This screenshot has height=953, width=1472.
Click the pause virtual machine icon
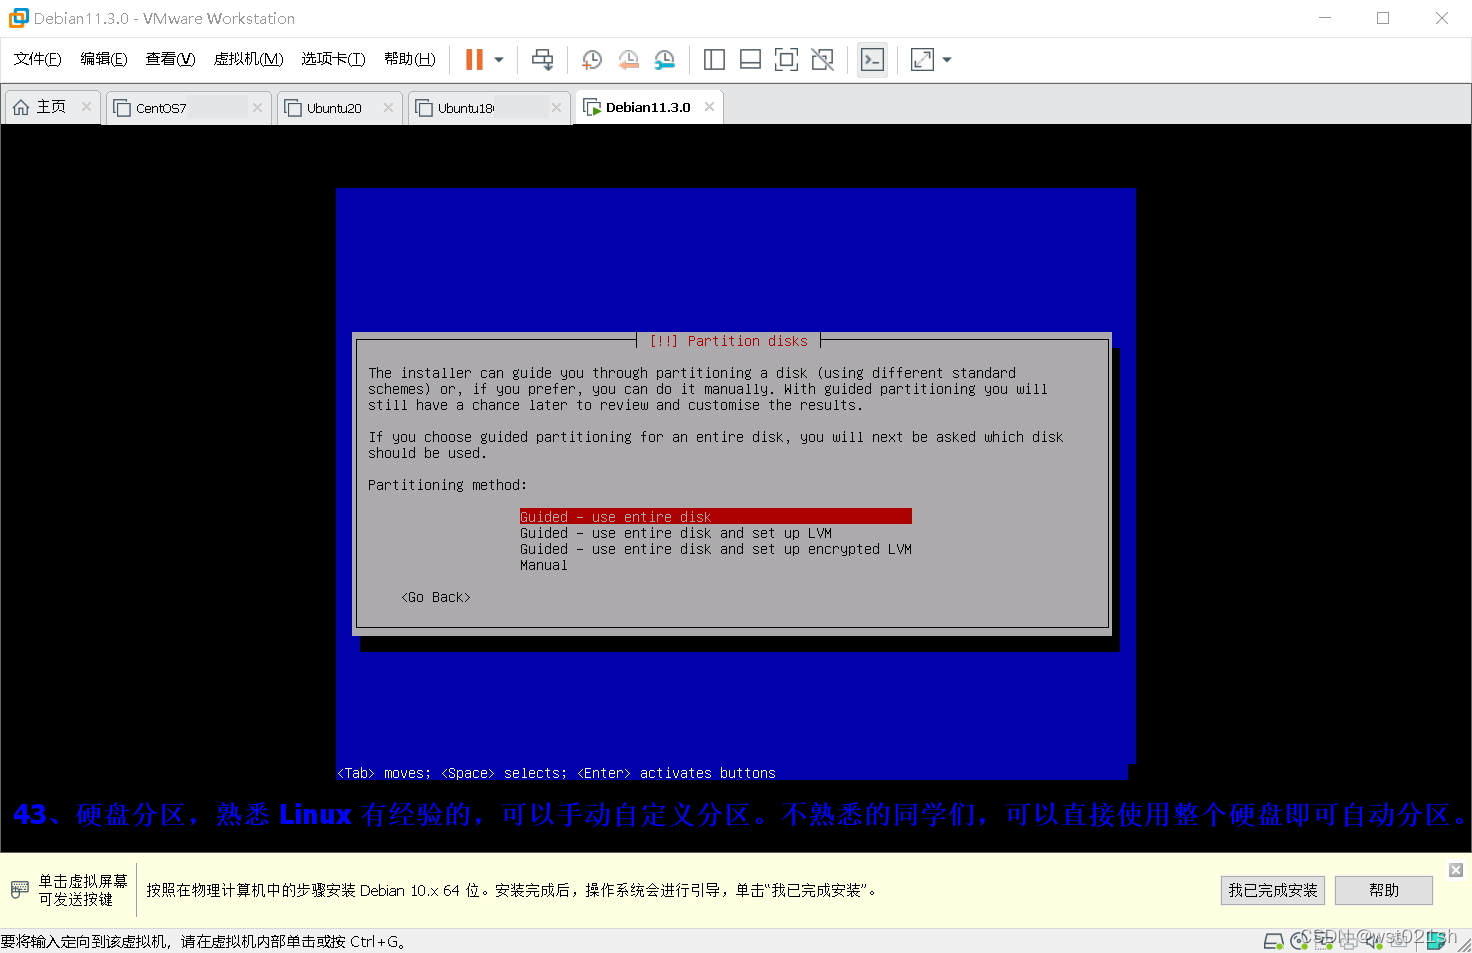(474, 60)
